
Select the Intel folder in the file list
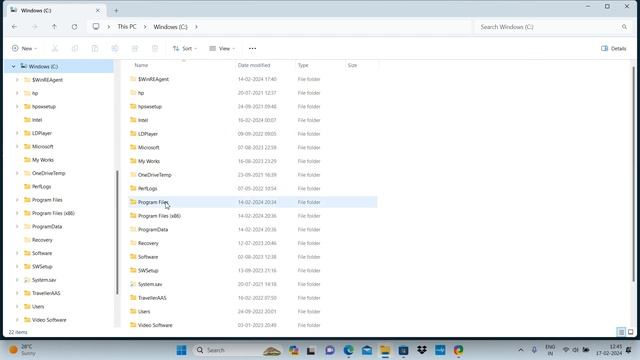point(253,120)
